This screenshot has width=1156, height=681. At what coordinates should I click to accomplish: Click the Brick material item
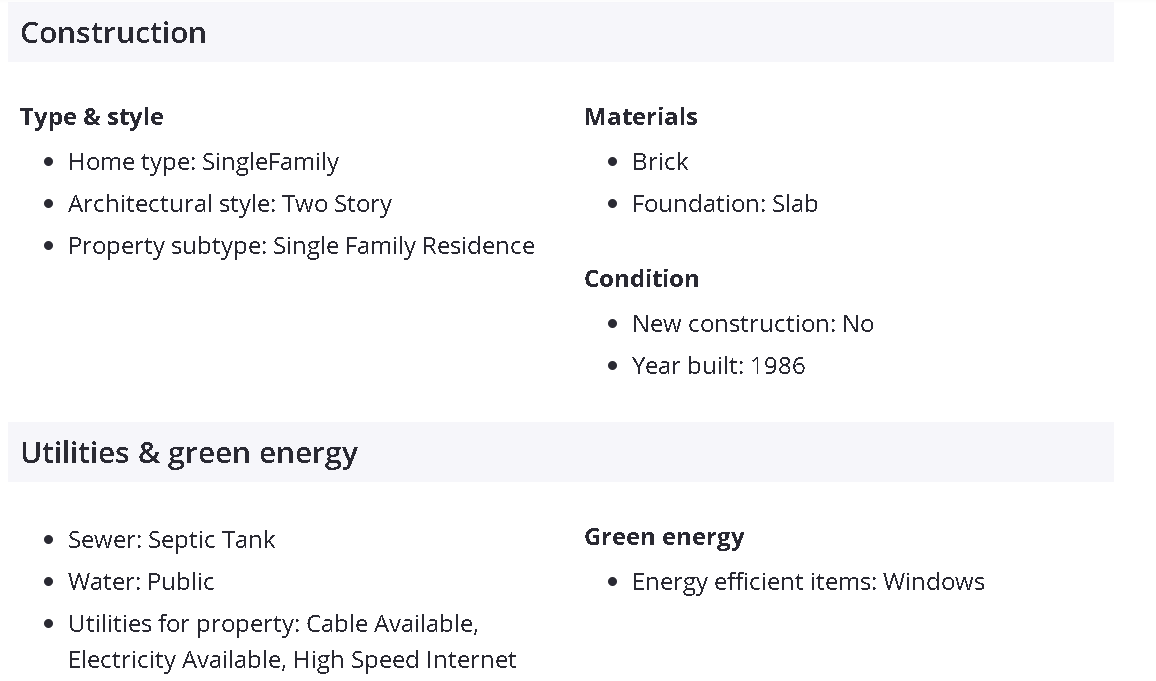click(x=660, y=162)
